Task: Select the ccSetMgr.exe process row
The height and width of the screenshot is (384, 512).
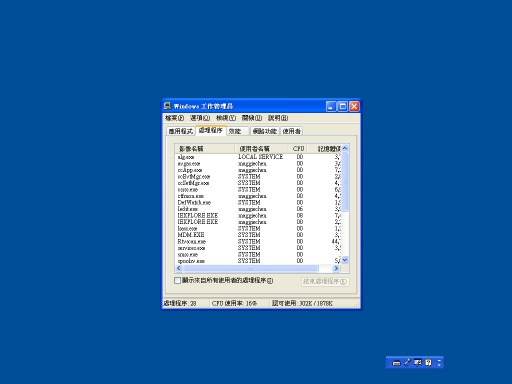Action: 258,183
